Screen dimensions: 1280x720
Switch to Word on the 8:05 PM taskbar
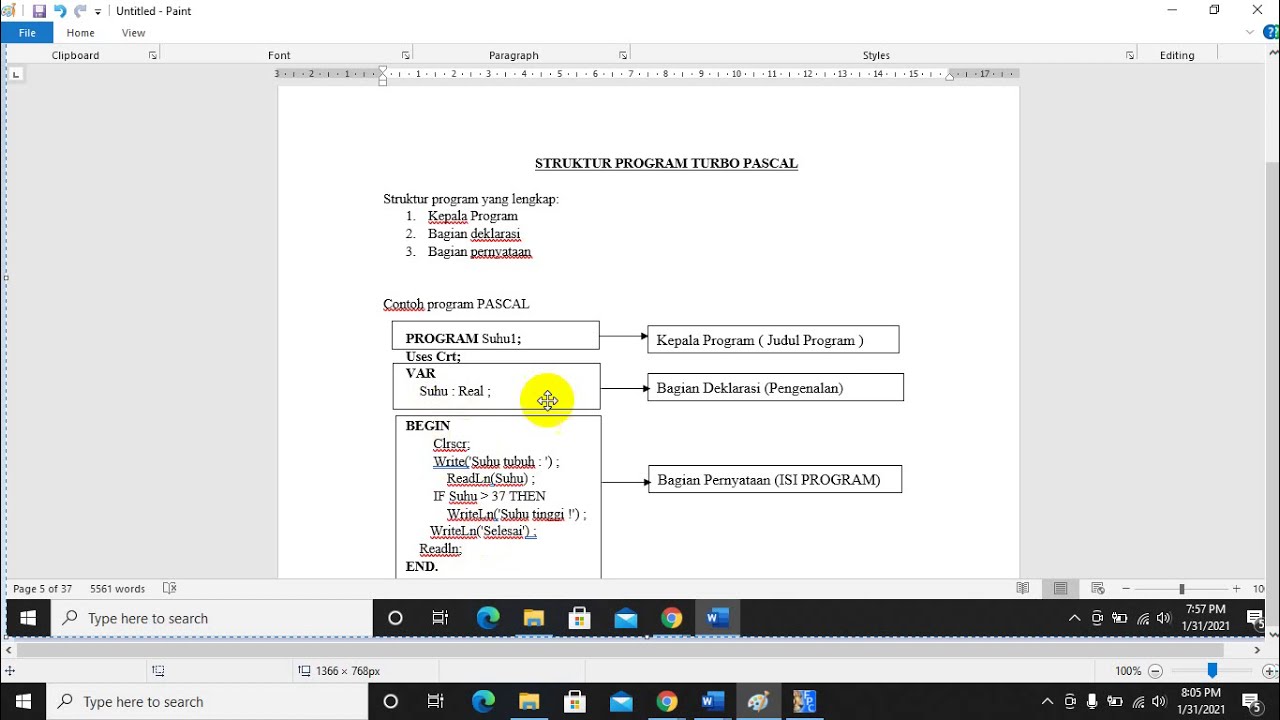712,701
